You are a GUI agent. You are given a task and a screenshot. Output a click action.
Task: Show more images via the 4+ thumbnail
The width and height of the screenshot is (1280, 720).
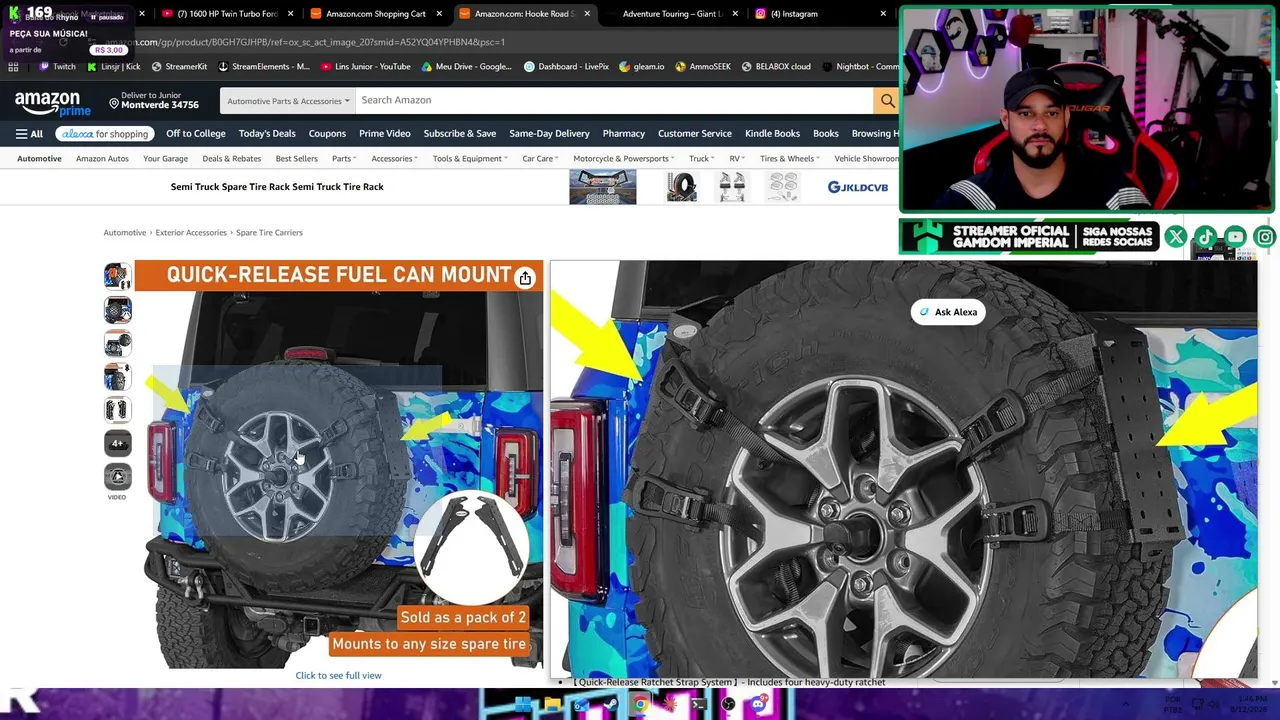tap(117, 443)
